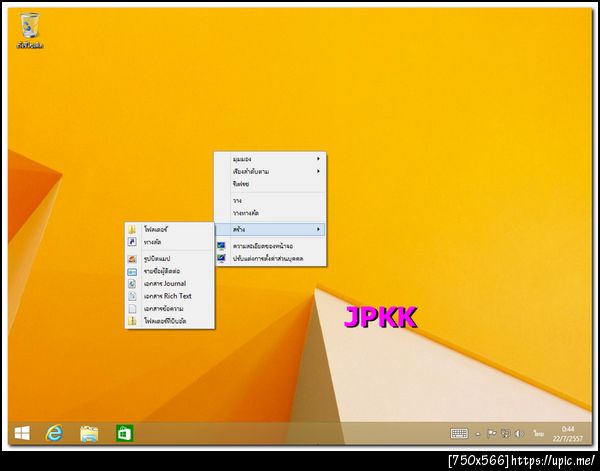Create a new รูปบิตแมป (Bitmap image)

[170, 259]
